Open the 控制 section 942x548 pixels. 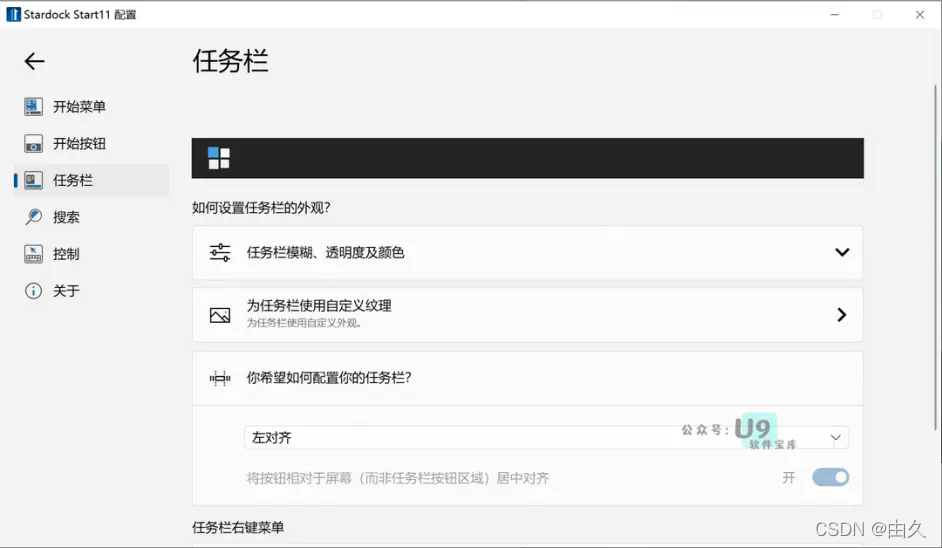(91, 254)
